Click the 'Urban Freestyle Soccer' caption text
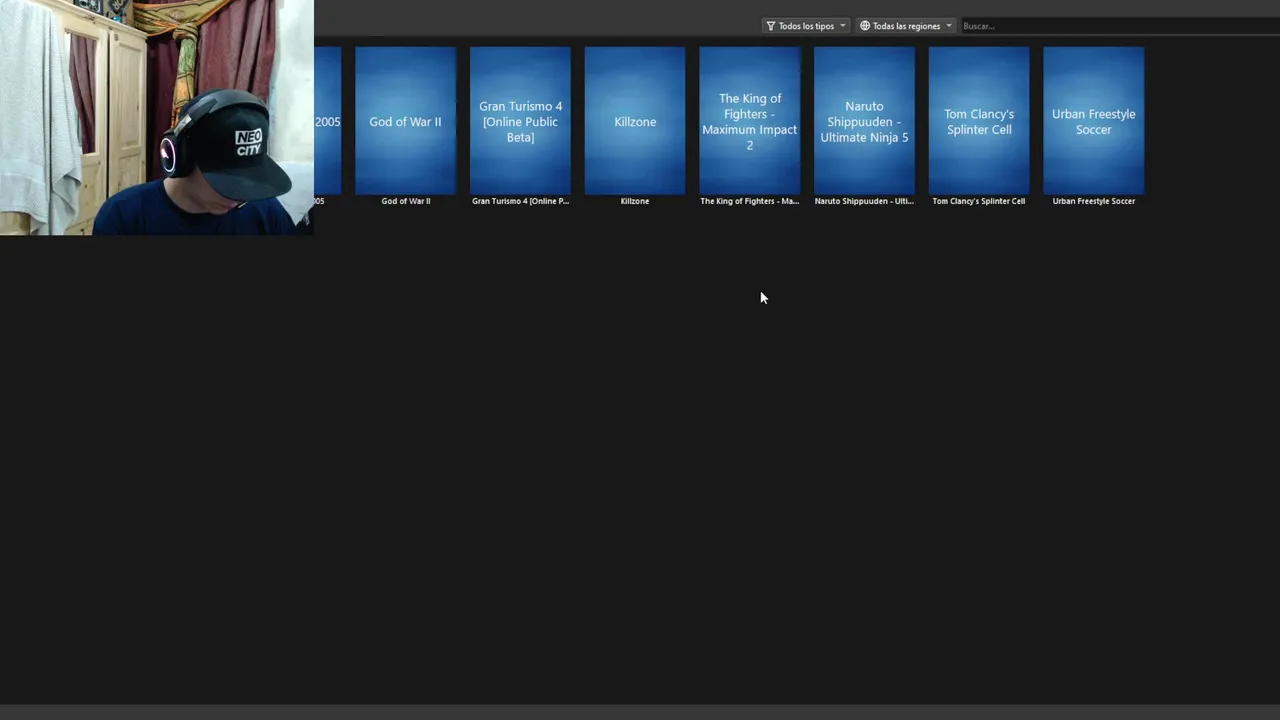Viewport: 1280px width, 720px height. click(1093, 201)
